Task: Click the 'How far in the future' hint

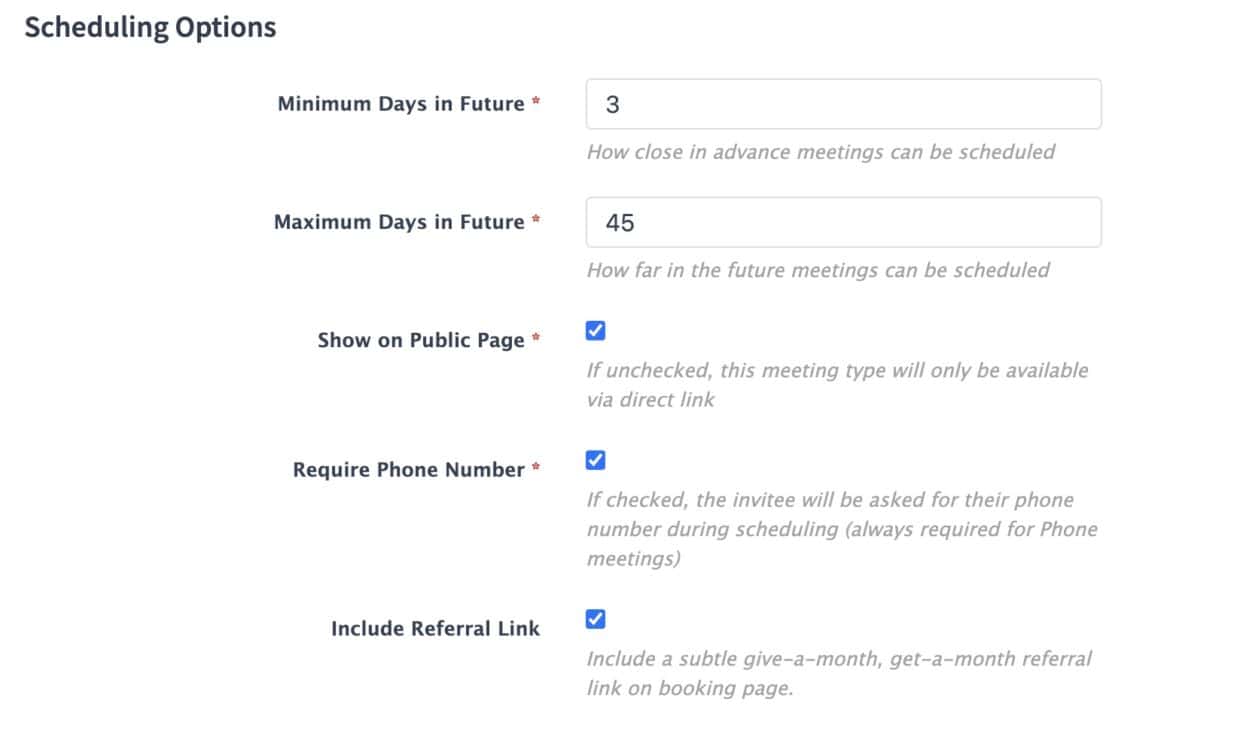Action: point(818,270)
